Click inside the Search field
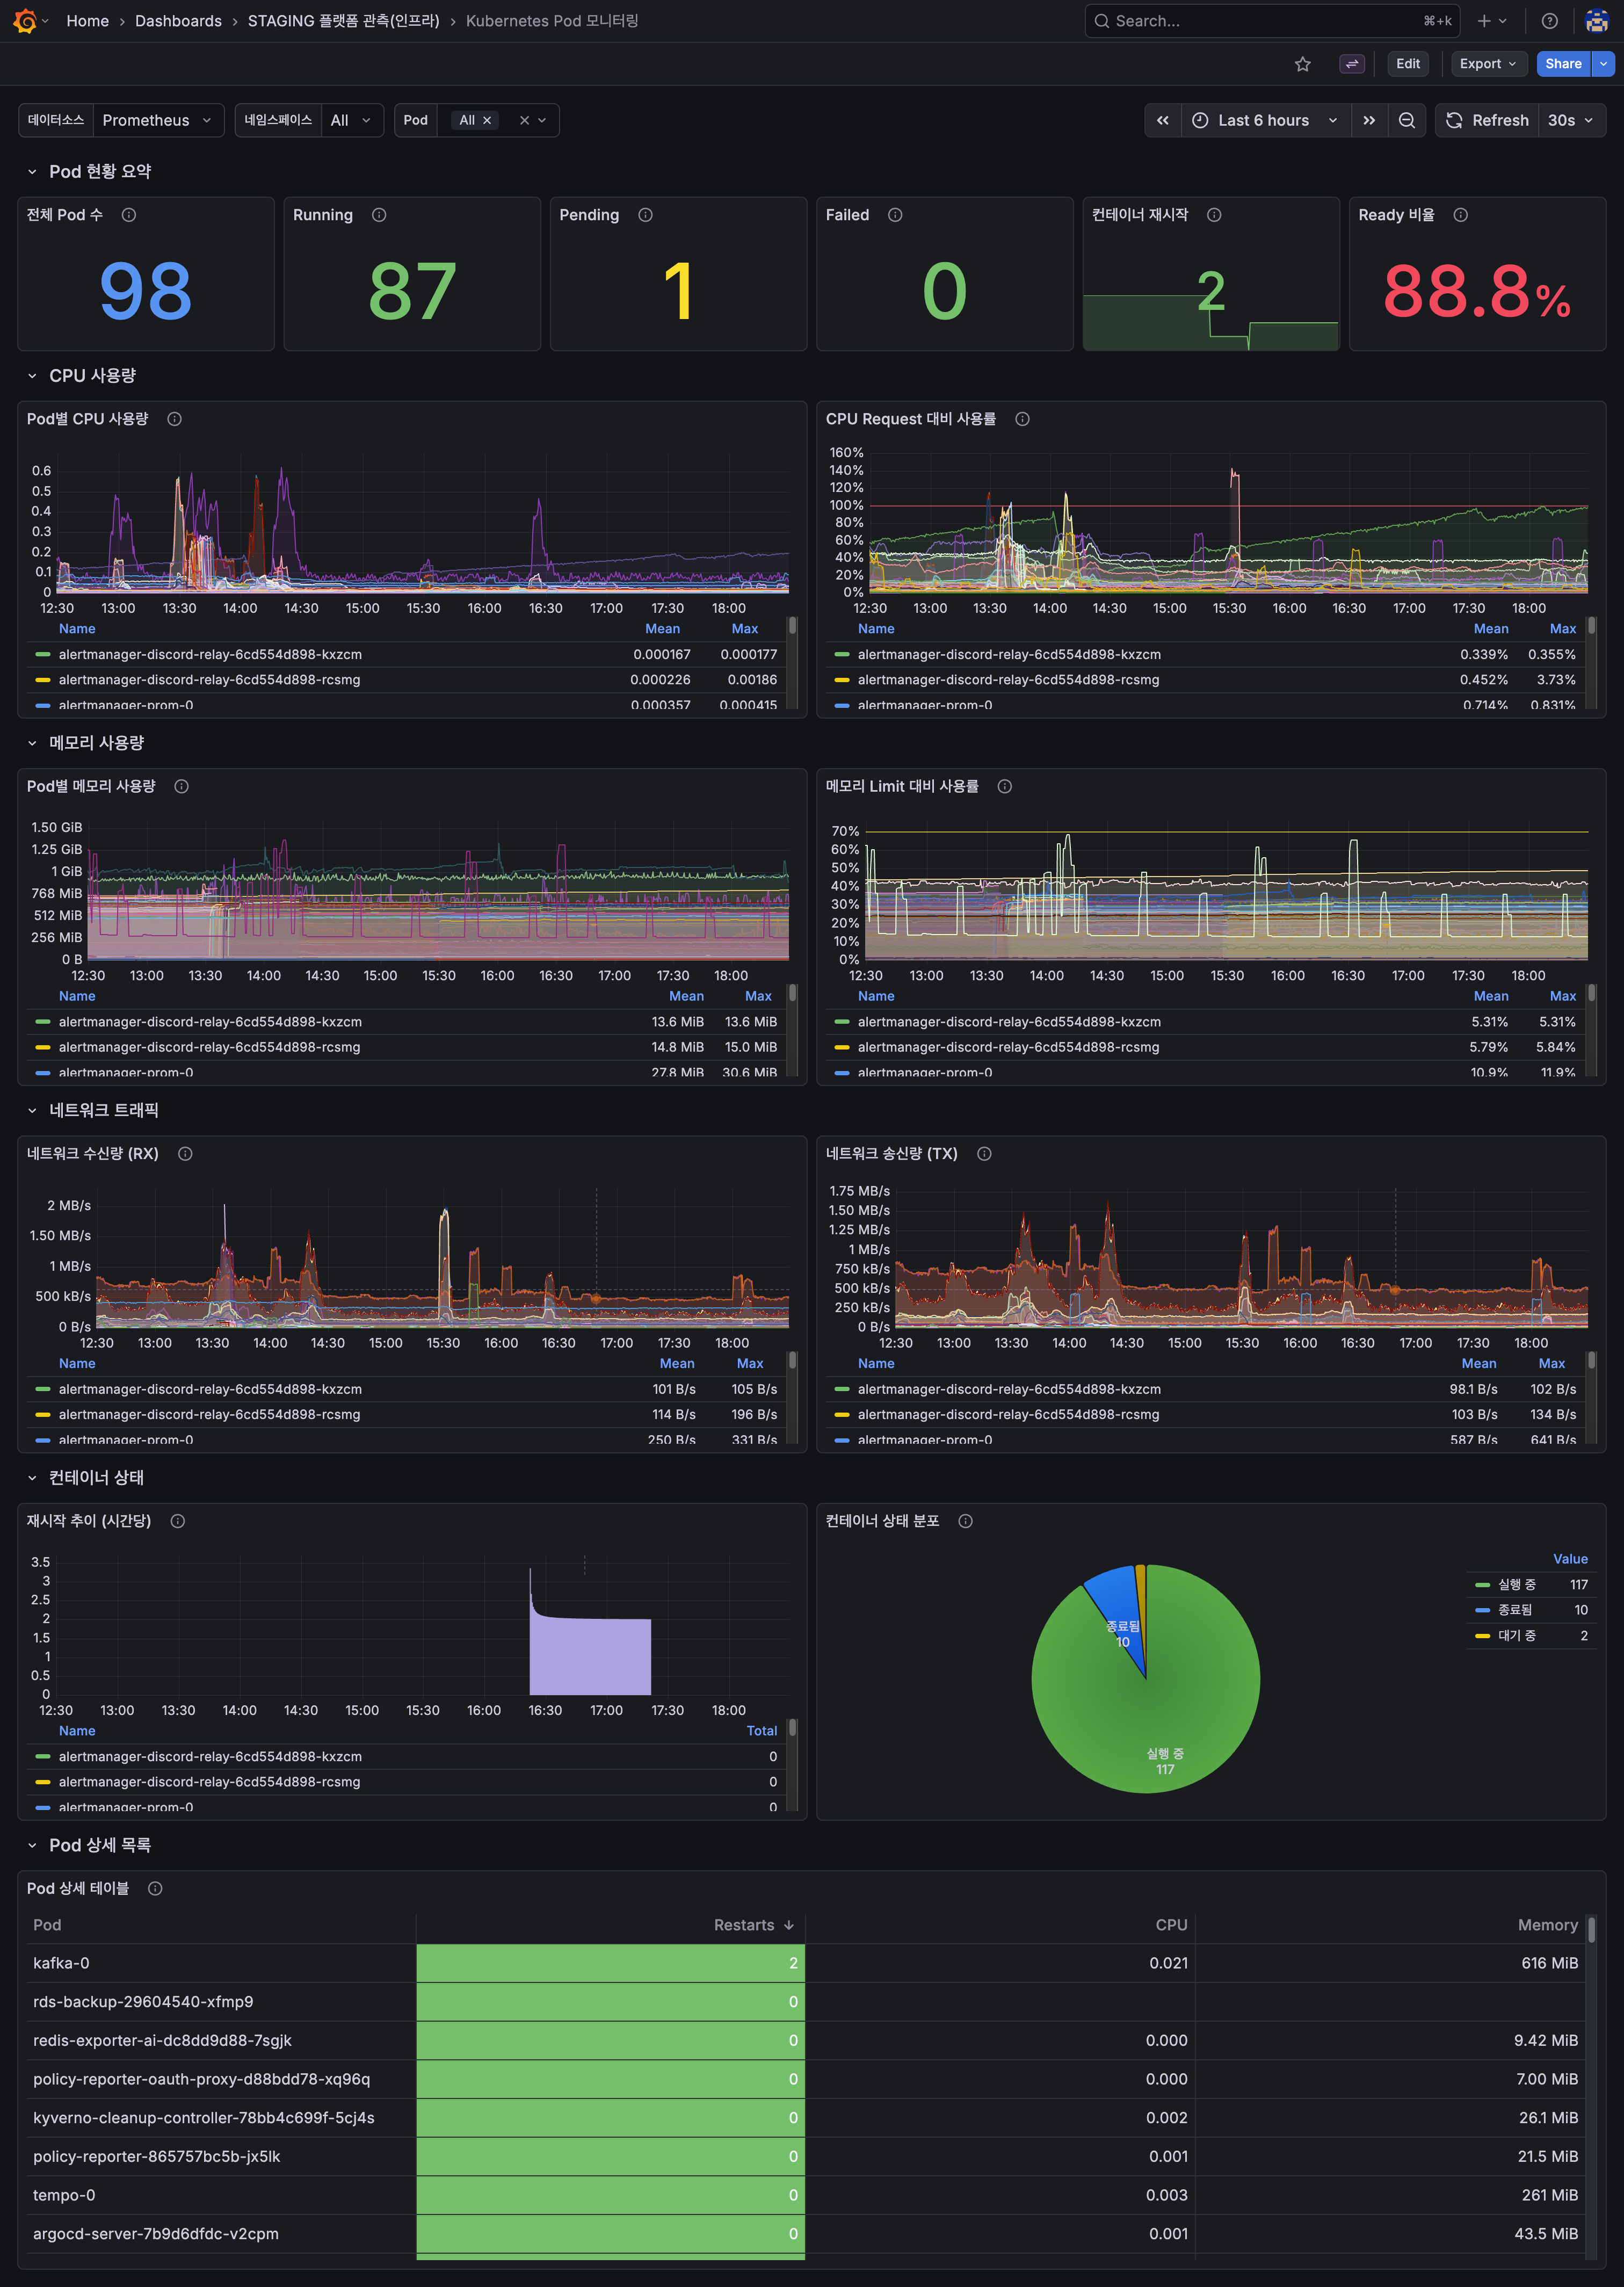Screen dimensions: 1624x2287 click(x=1250, y=20)
